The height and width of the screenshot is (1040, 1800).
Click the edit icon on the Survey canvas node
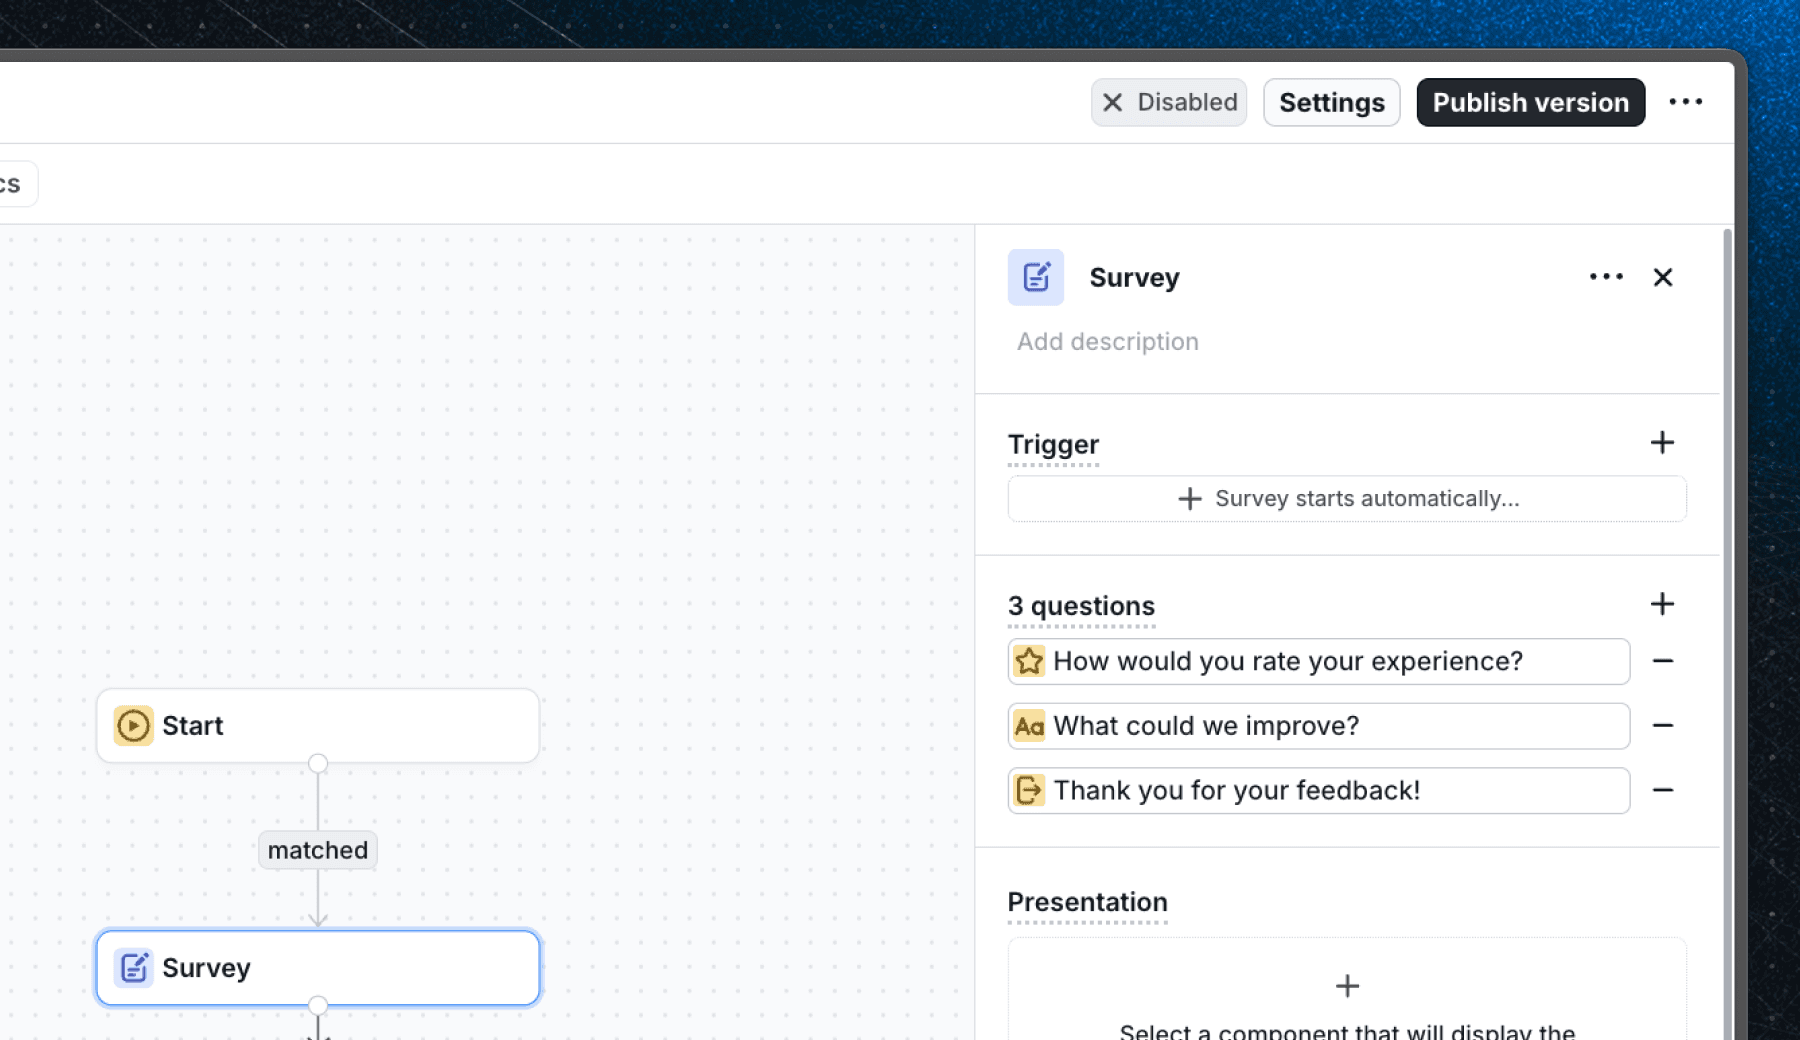[x=135, y=967]
